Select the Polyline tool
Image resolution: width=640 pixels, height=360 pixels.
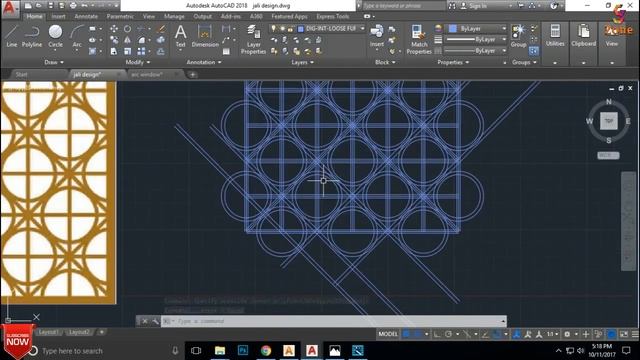point(32,36)
